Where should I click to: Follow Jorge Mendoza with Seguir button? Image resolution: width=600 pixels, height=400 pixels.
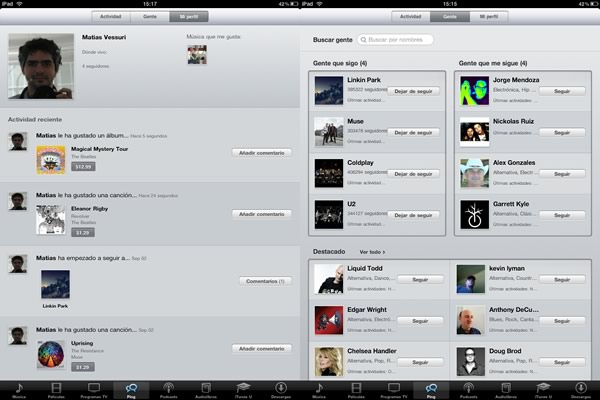tap(562, 91)
